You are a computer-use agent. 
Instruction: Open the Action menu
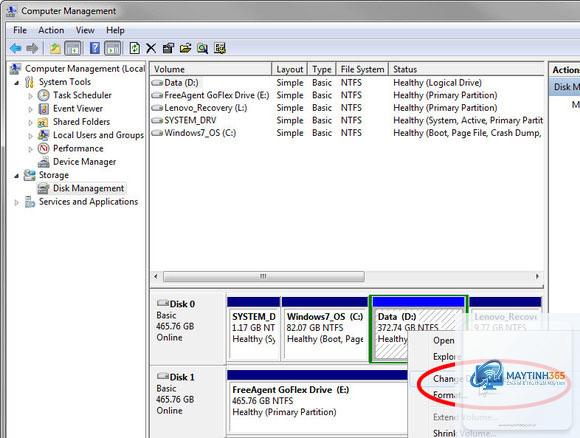click(51, 30)
